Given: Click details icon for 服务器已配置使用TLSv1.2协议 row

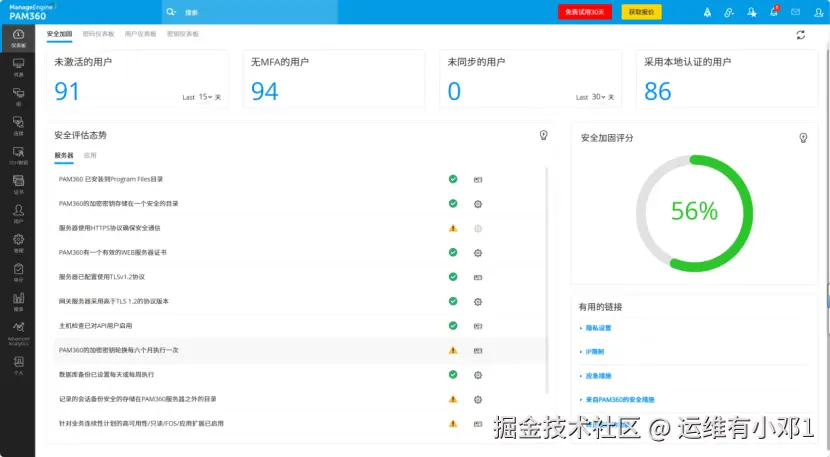Looking at the screenshot, I should [477, 277].
